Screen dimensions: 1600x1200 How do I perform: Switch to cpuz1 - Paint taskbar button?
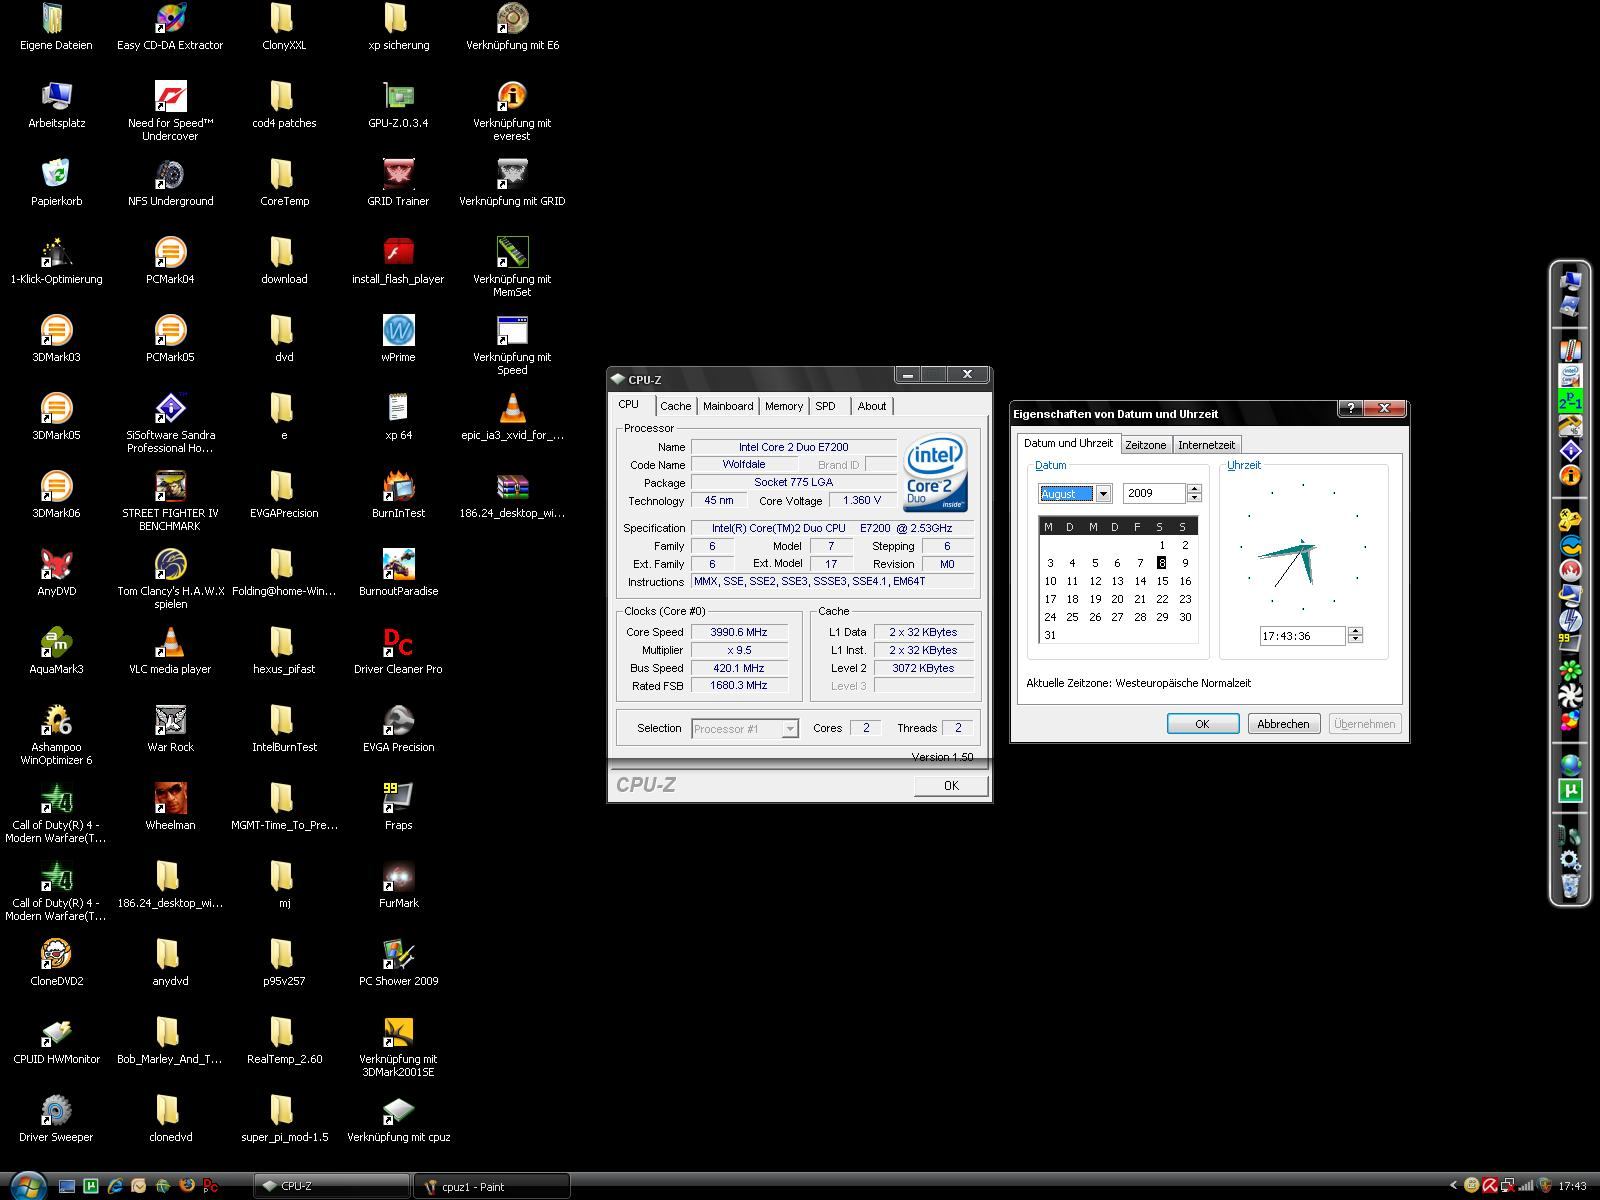pos(492,1186)
